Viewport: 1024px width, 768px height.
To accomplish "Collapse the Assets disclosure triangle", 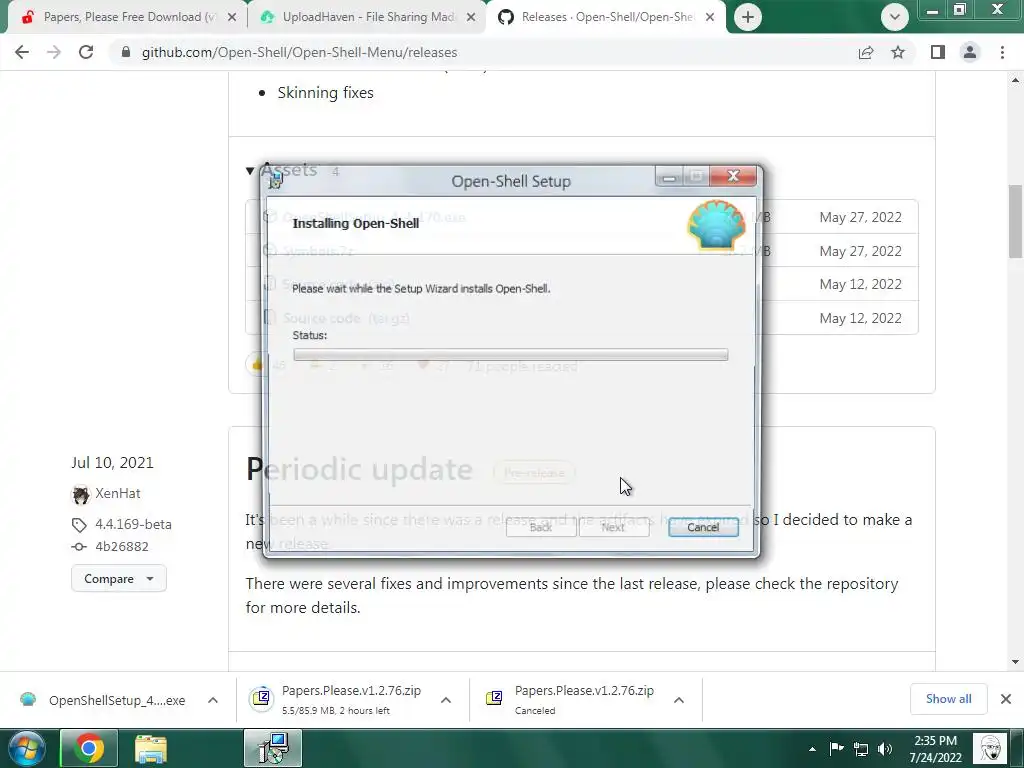I will tap(249, 171).
